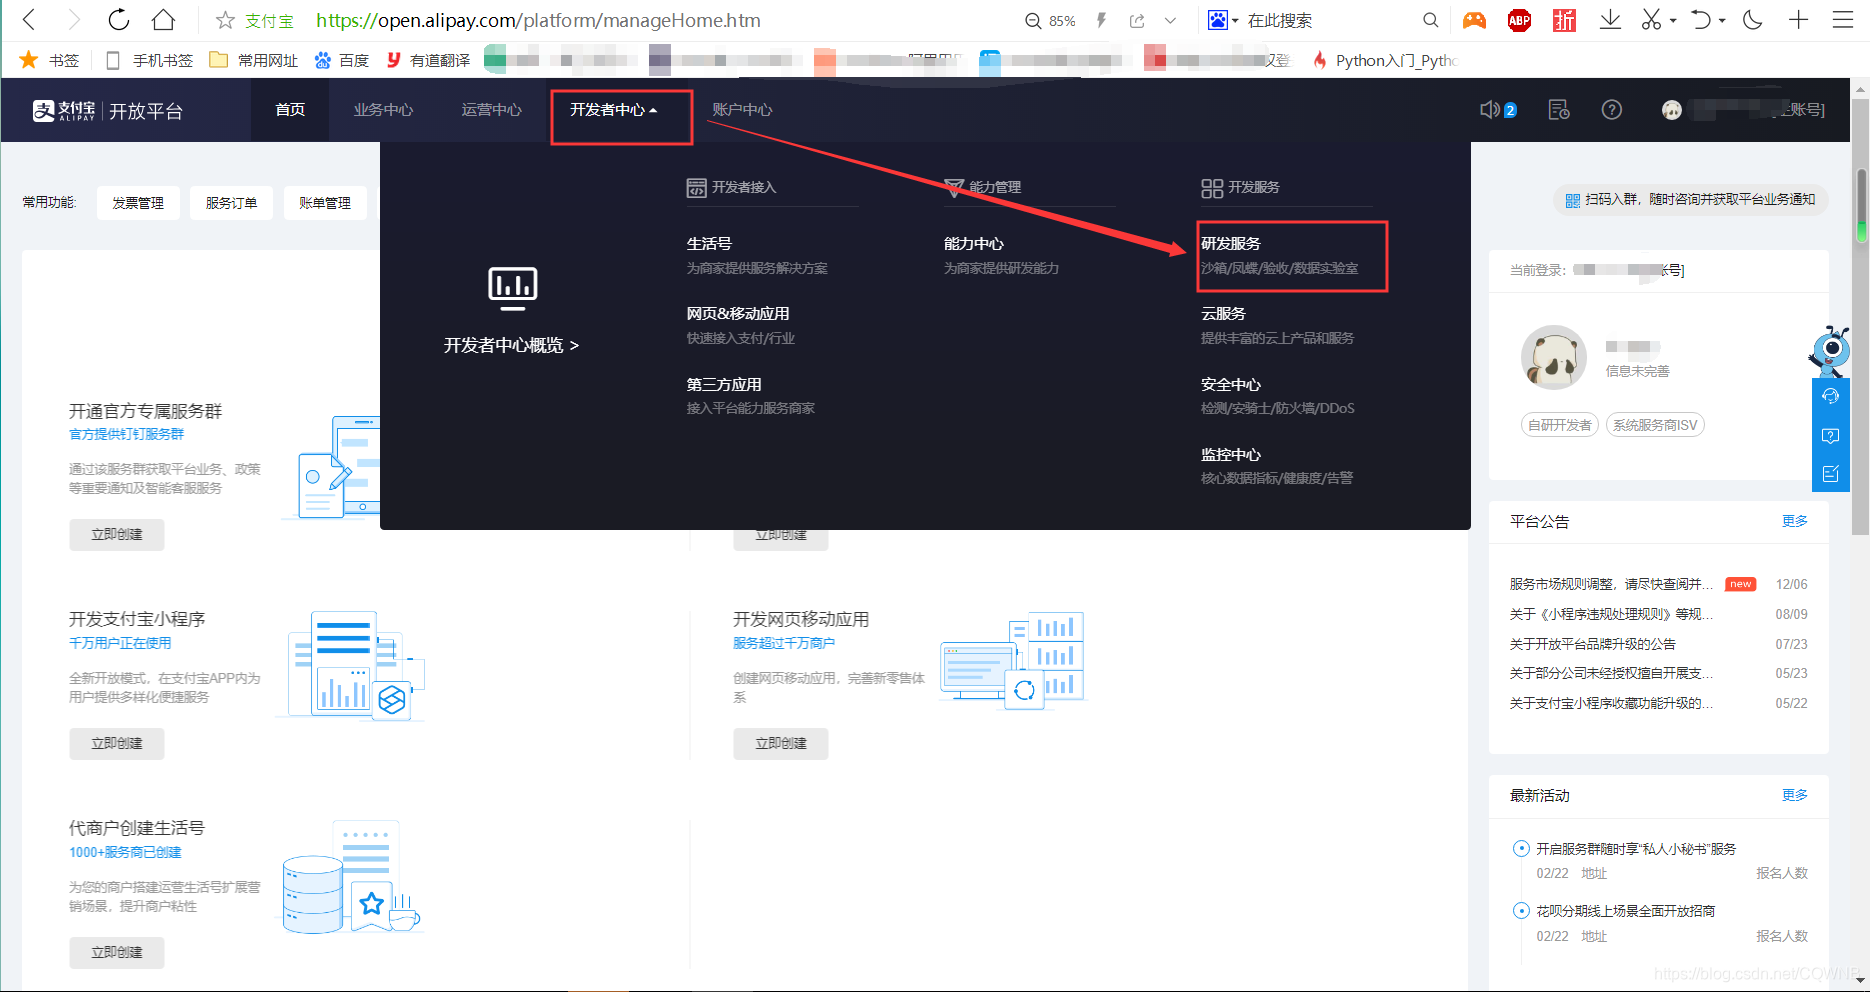Image resolution: width=1870 pixels, height=992 pixels.
Task: Open the game controller extension
Action: coord(1474,20)
